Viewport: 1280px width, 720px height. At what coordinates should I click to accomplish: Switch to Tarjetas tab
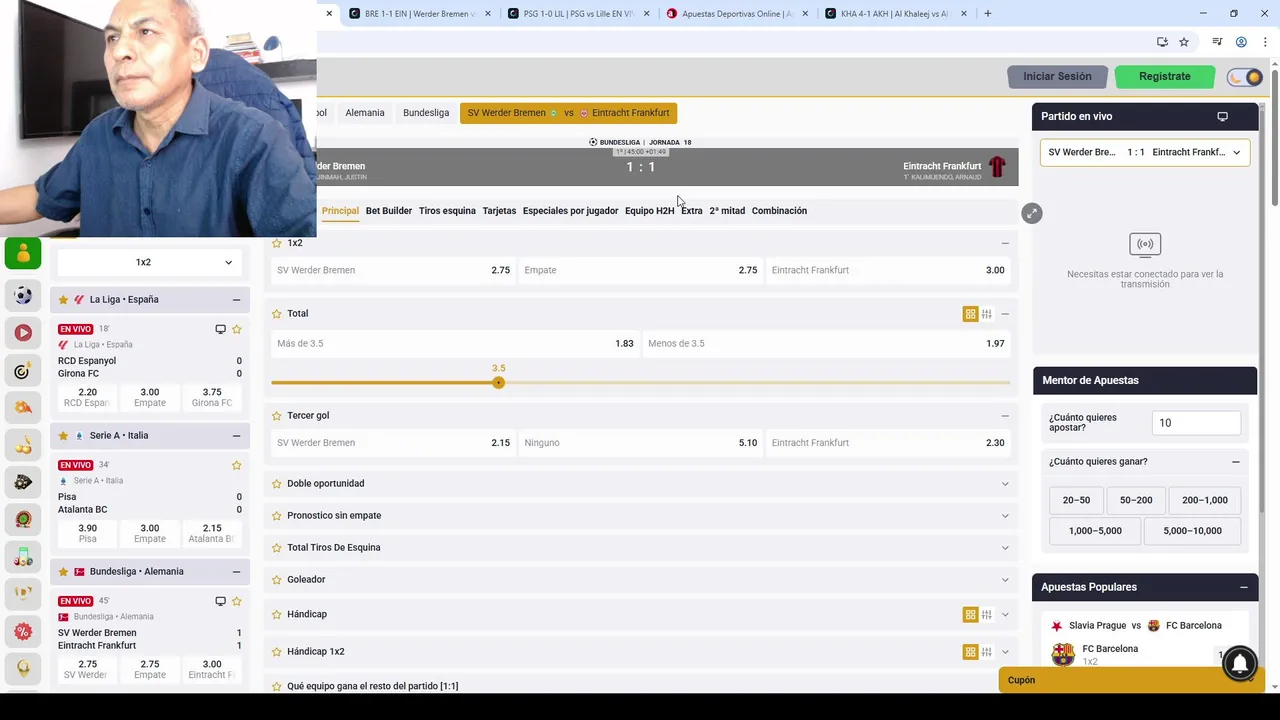[x=499, y=211]
